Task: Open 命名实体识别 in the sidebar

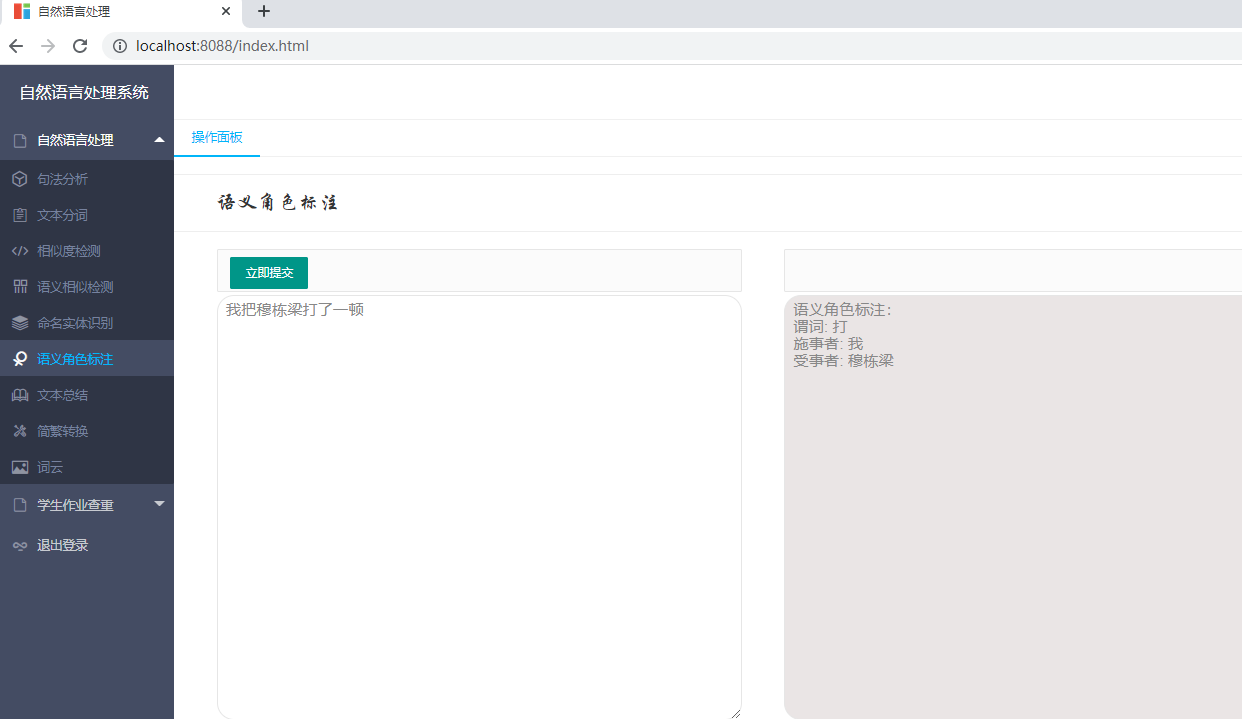Action: [x=87, y=323]
